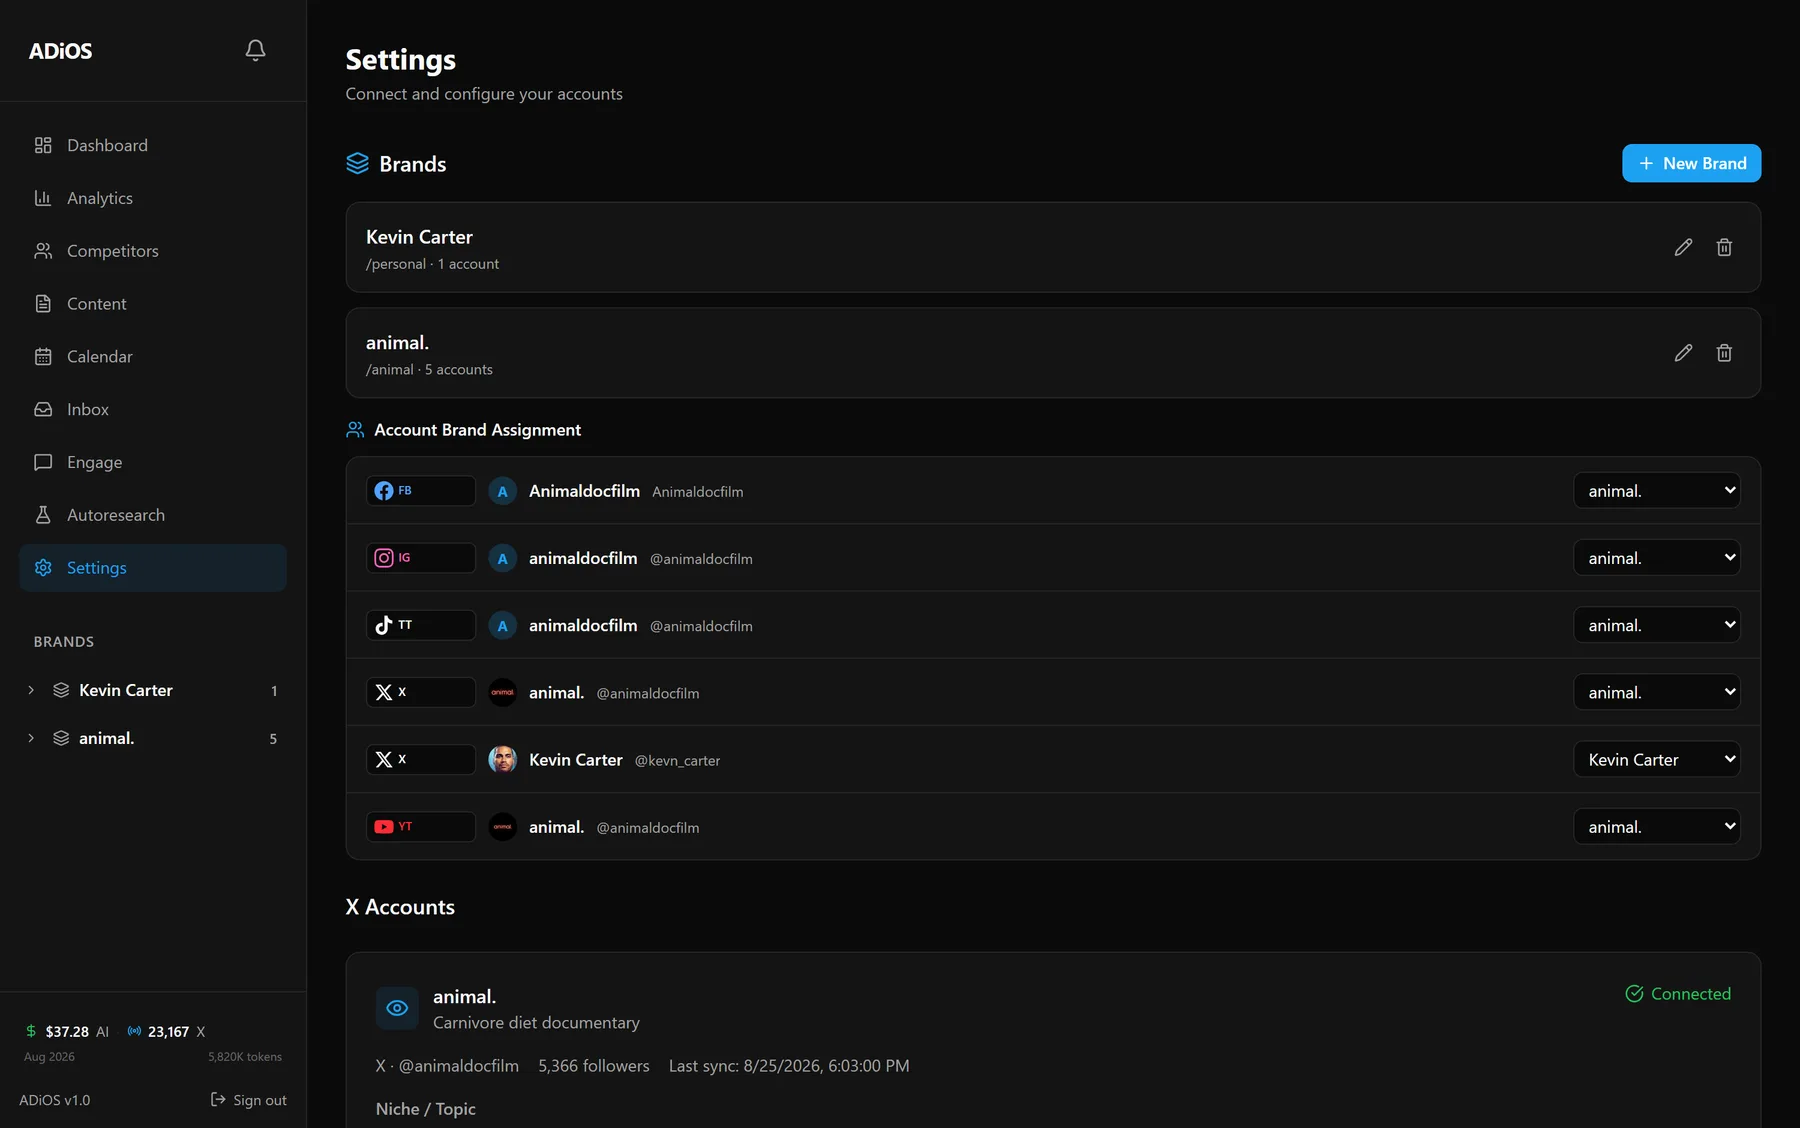Click the Connected check status icon
The height and width of the screenshot is (1128, 1800).
[1634, 994]
